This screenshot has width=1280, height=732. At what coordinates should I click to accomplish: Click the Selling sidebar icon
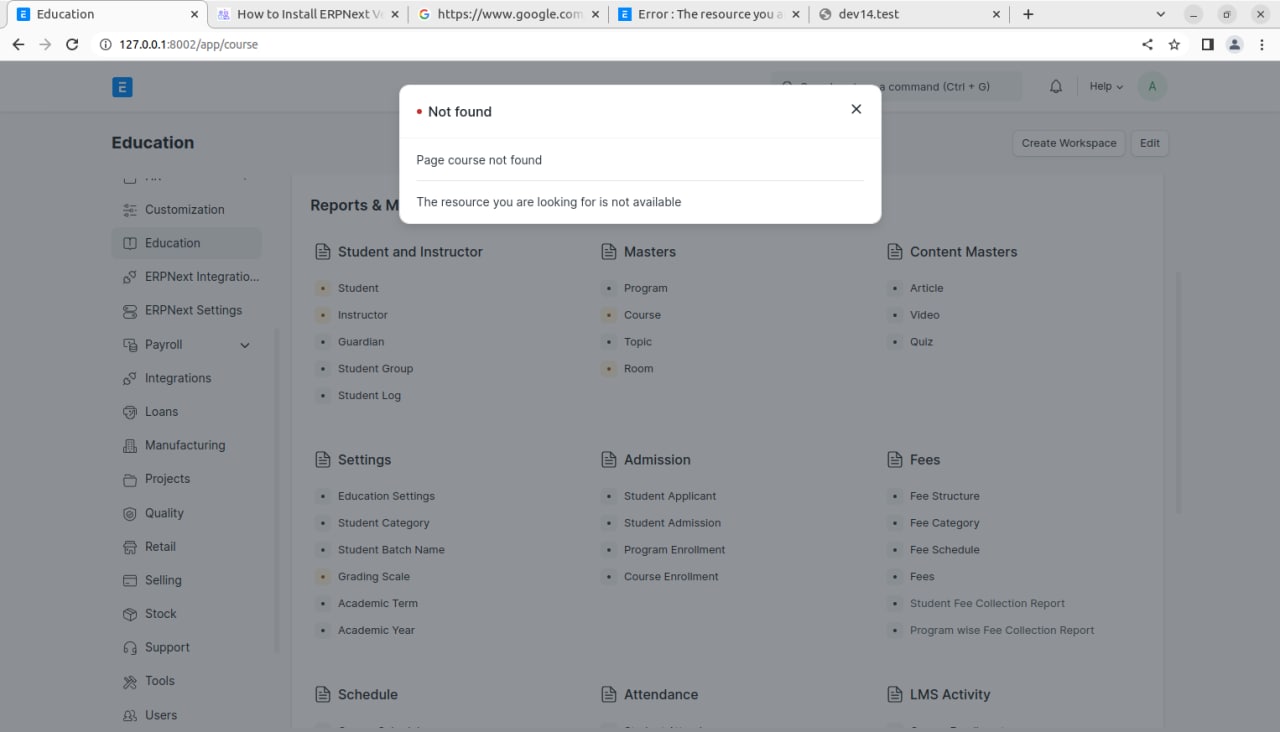129,580
